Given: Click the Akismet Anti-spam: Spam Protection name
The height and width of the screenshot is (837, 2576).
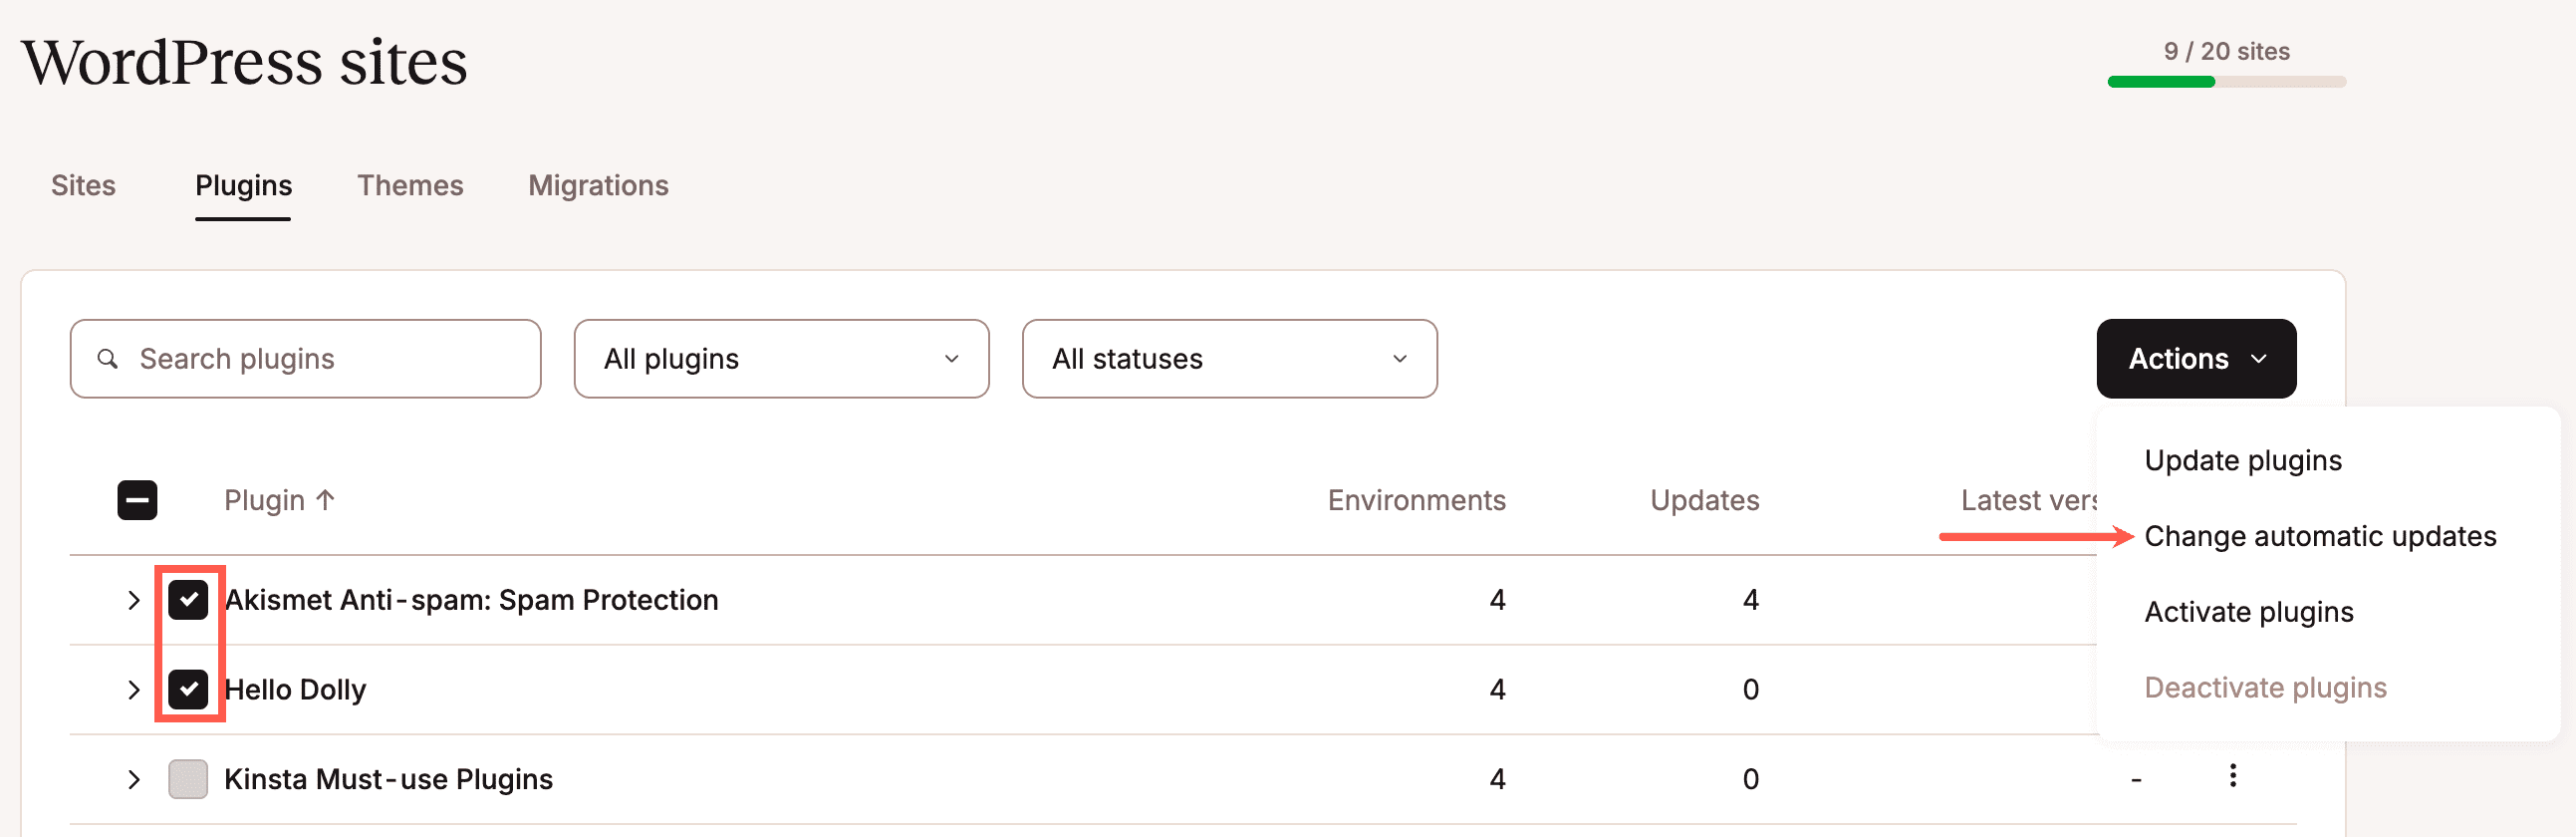Looking at the screenshot, I should click(471, 600).
